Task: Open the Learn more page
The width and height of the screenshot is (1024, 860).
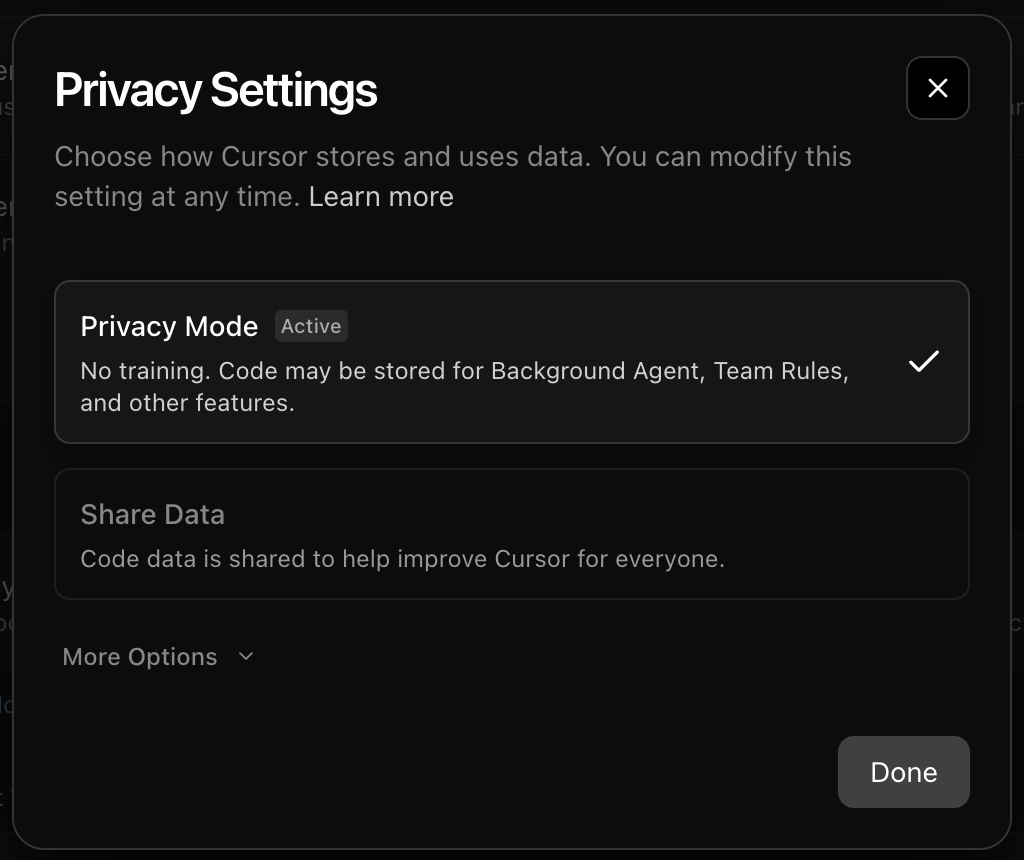Action: [x=380, y=196]
